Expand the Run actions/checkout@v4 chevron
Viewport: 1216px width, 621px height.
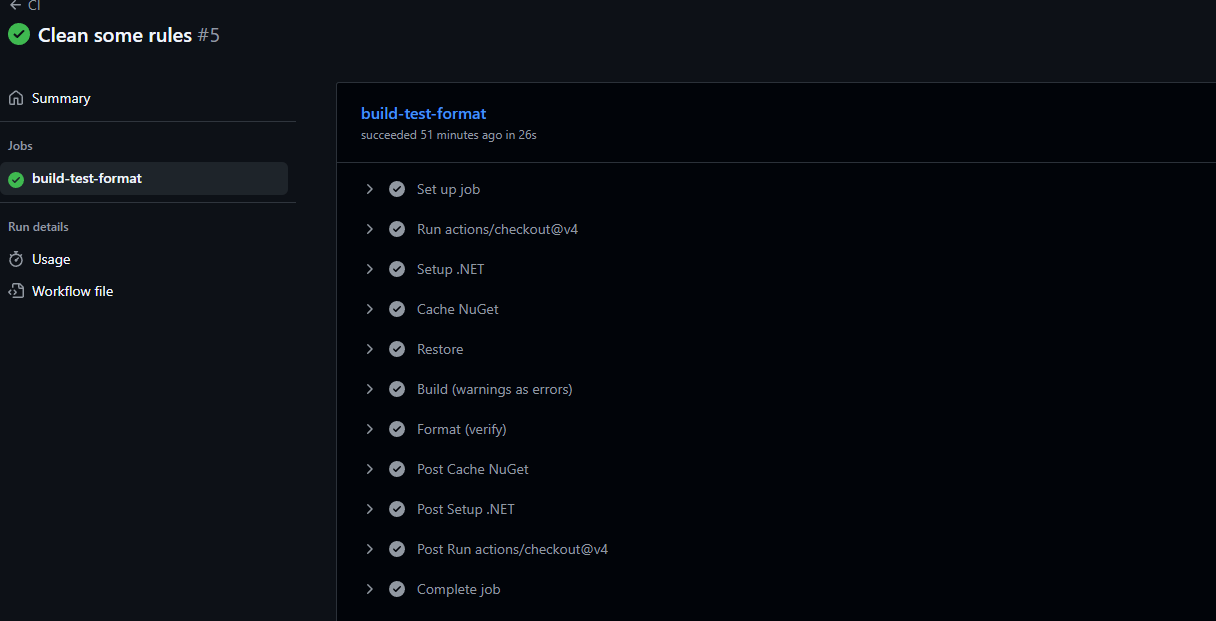(370, 229)
